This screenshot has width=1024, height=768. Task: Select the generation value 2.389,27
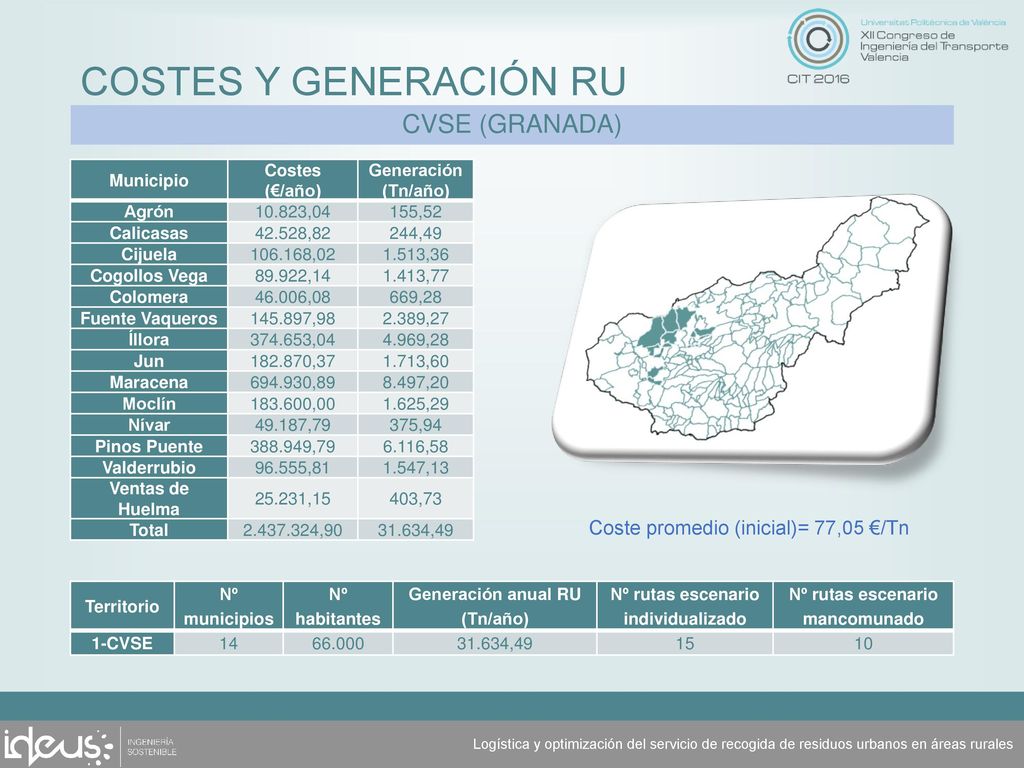point(415,318)
